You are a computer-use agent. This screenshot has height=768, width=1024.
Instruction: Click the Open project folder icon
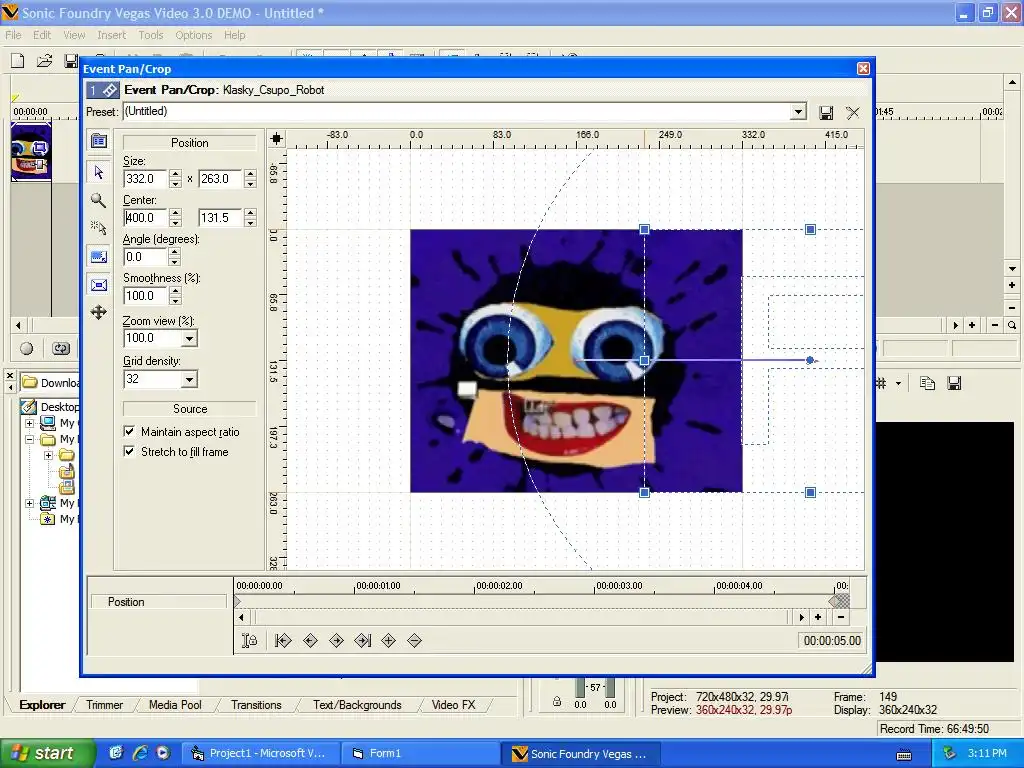pos(44,61)
